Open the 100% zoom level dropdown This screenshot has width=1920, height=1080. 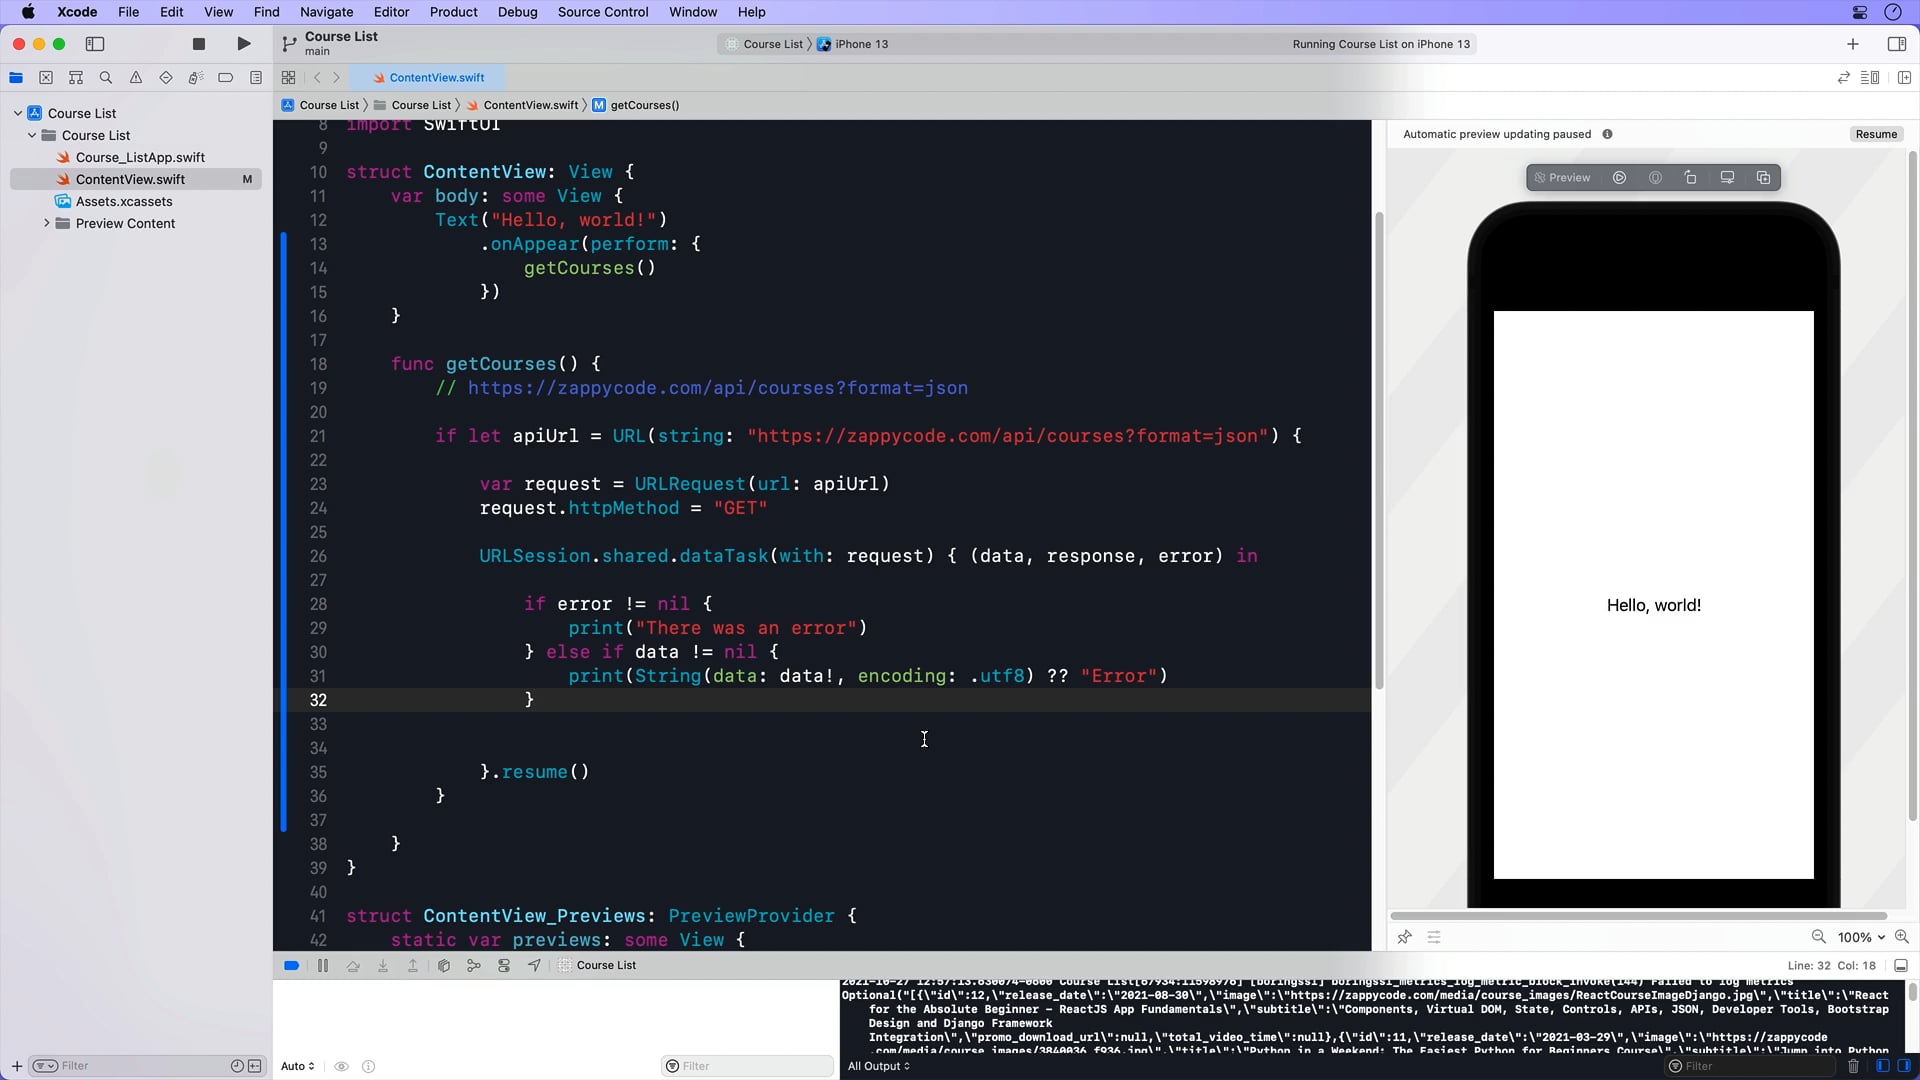pos(1861,938)
